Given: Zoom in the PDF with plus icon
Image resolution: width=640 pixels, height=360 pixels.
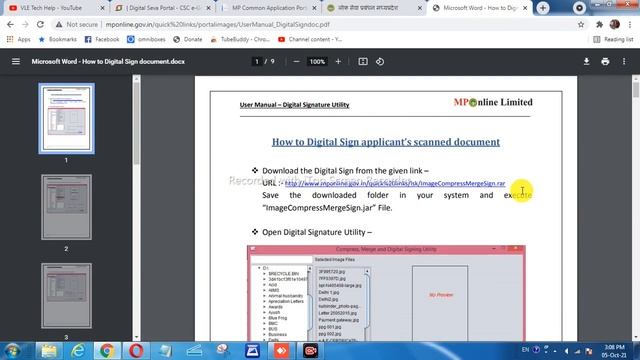Looking at the screenshot, I should [338, 62].
